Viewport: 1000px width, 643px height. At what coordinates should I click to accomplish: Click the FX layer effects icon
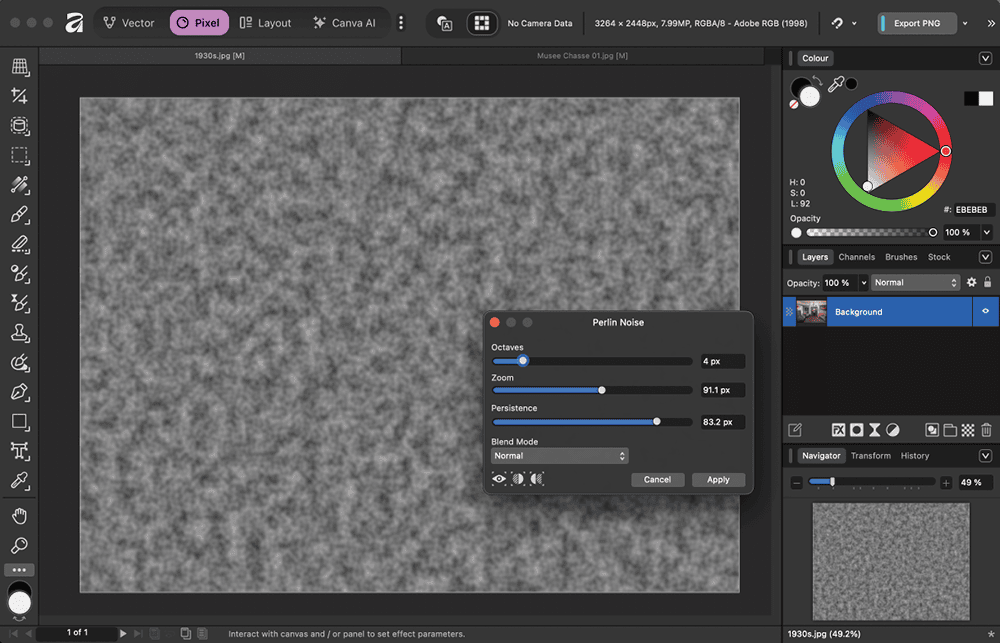coord(838,430)
